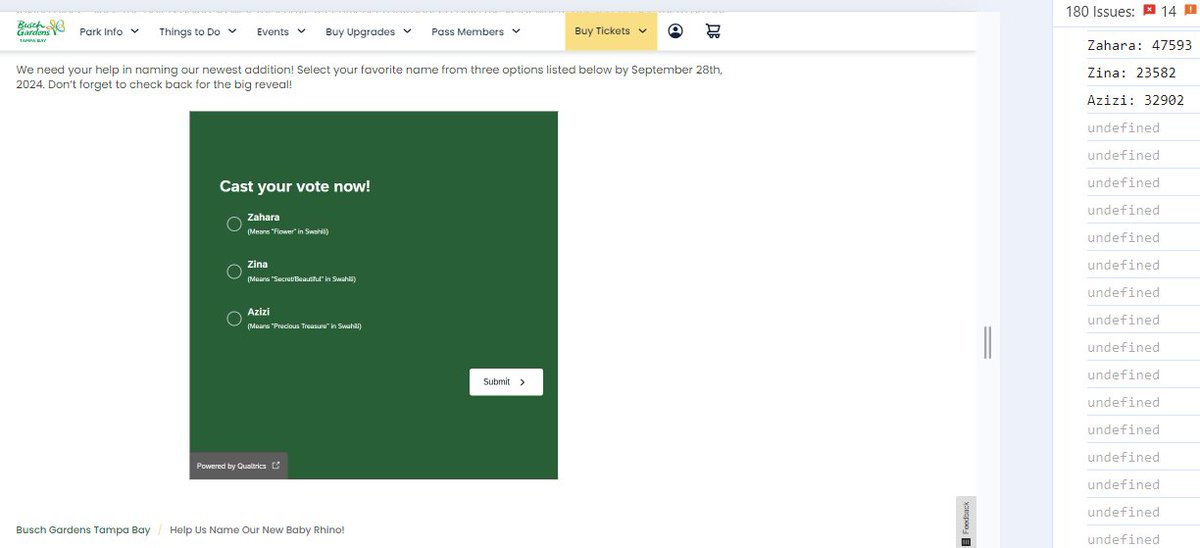Open the shopping cart icon
This screenshot has height=548, width=1200.
(712, 31)
